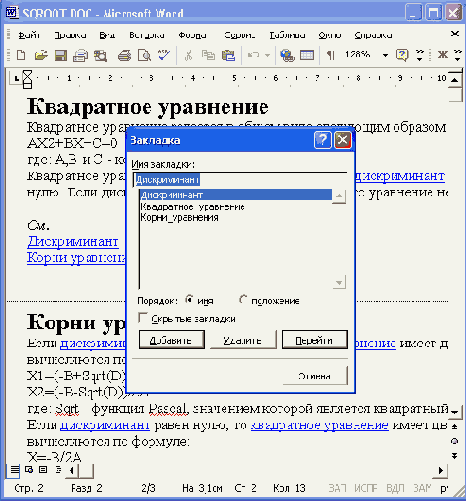Image resolution: width=466 pixels, height=501 pixels.
Task: Open Print Preview from toolbar
Action: 144,55
